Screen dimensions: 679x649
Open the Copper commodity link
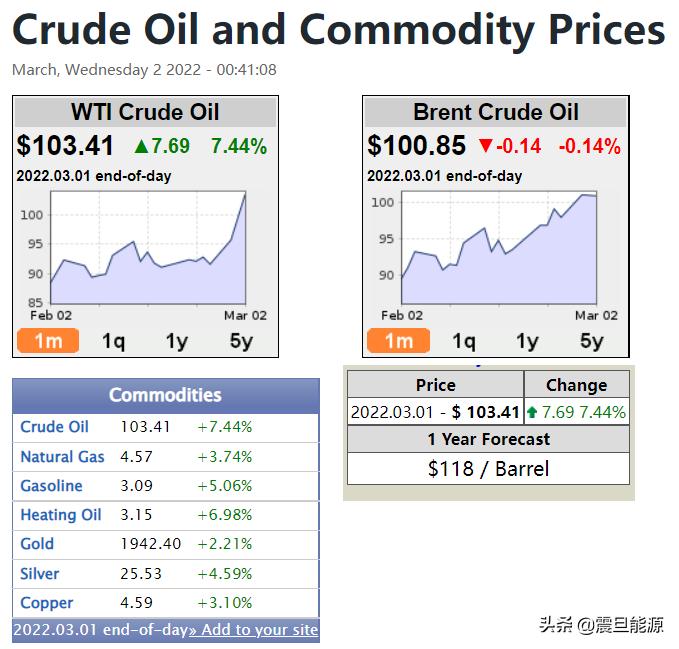[x=47, y=603]
